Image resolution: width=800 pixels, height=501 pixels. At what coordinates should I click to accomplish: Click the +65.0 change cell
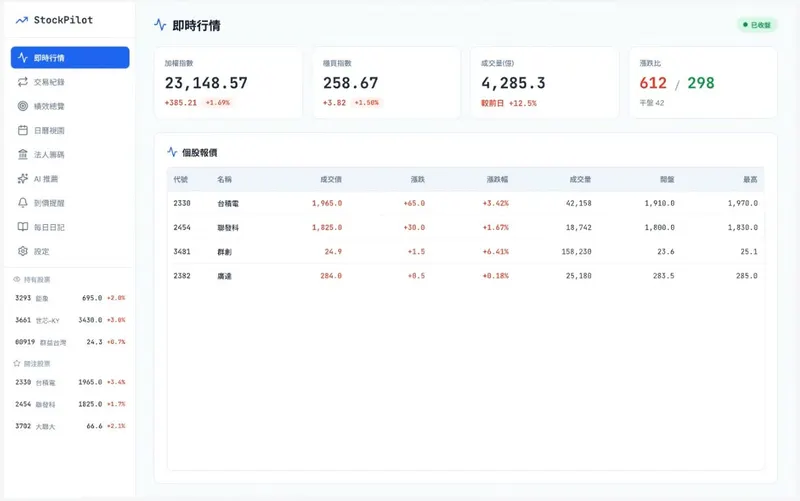[x=414, y=203]
